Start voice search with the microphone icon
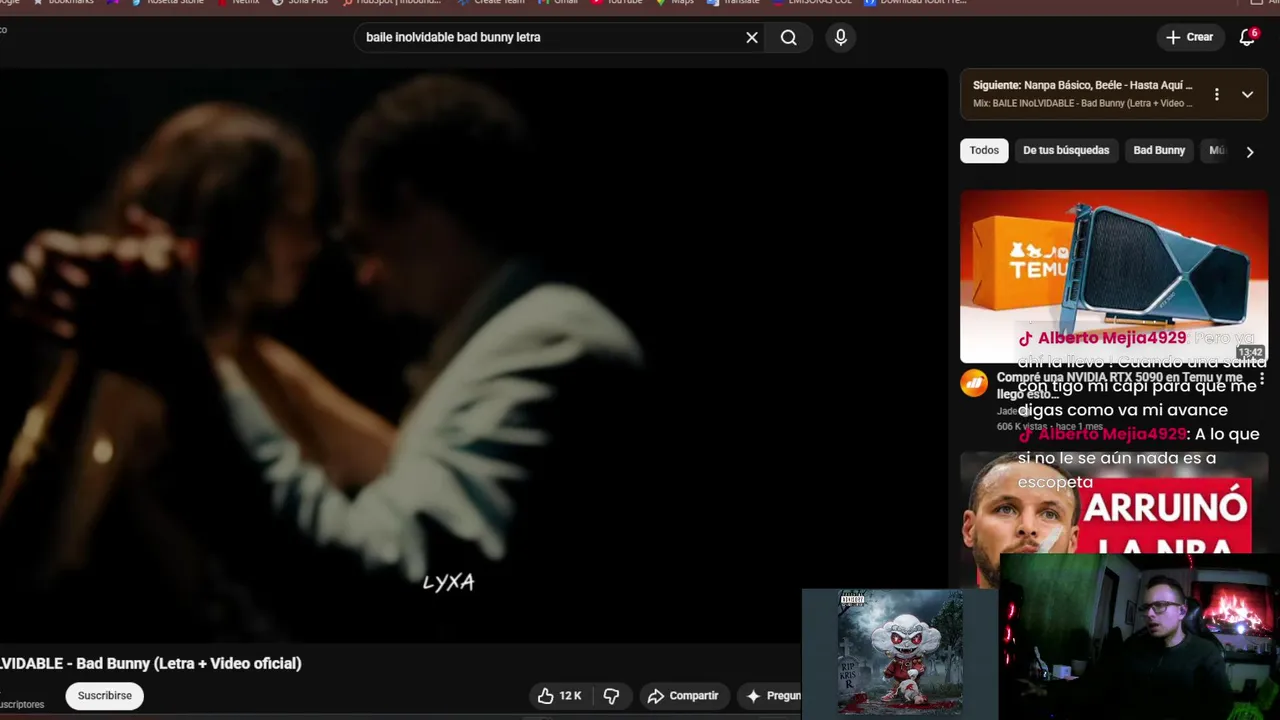 click(x=840, y=38)
